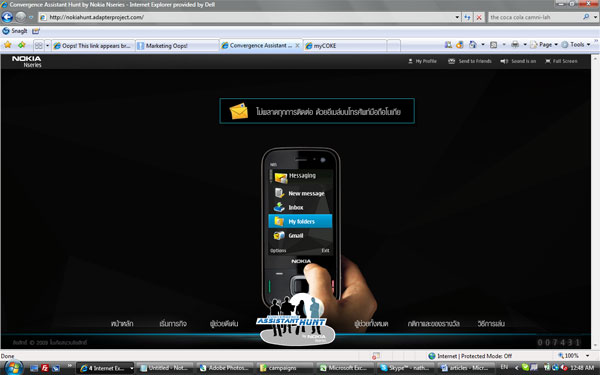The image size is (600, 375).
Task: Open the recent pages dropdown beside Forward
Action: [x=31, y=17]
